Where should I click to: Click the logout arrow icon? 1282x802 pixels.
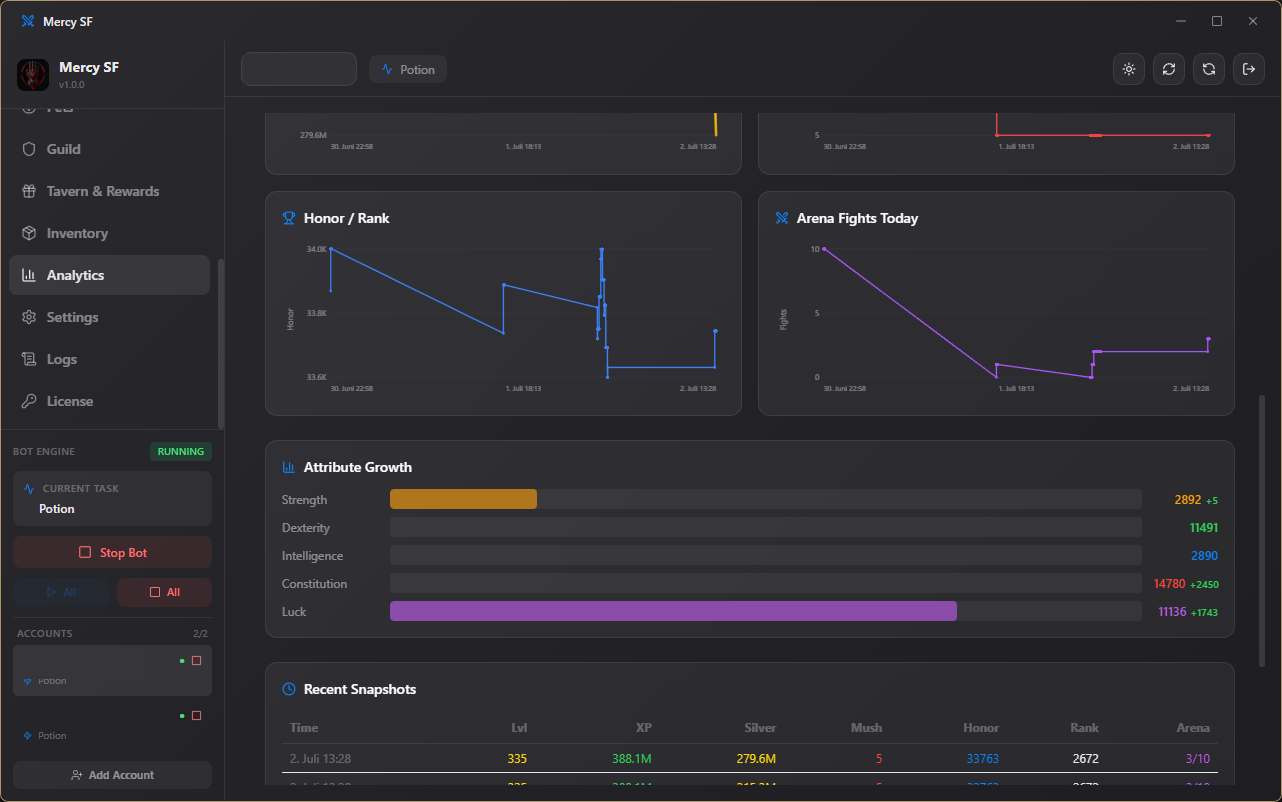(x=1249, y=69)
